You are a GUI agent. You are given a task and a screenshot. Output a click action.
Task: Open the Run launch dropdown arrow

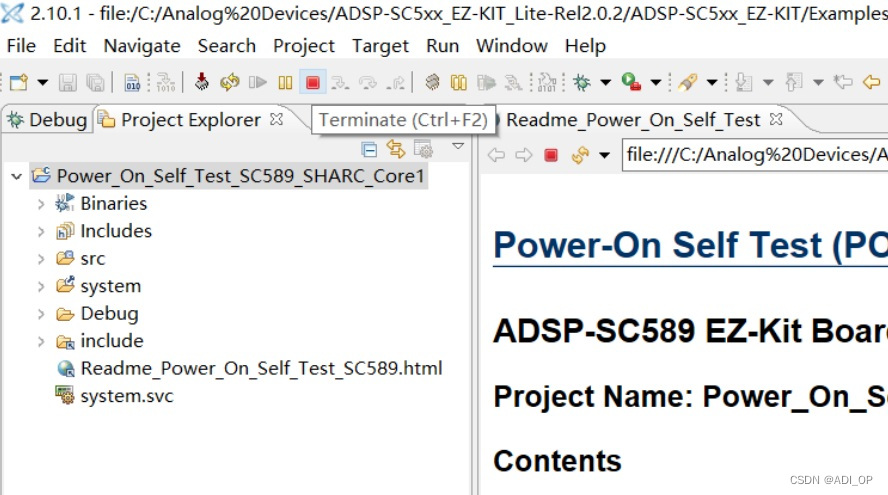(656, 83)
